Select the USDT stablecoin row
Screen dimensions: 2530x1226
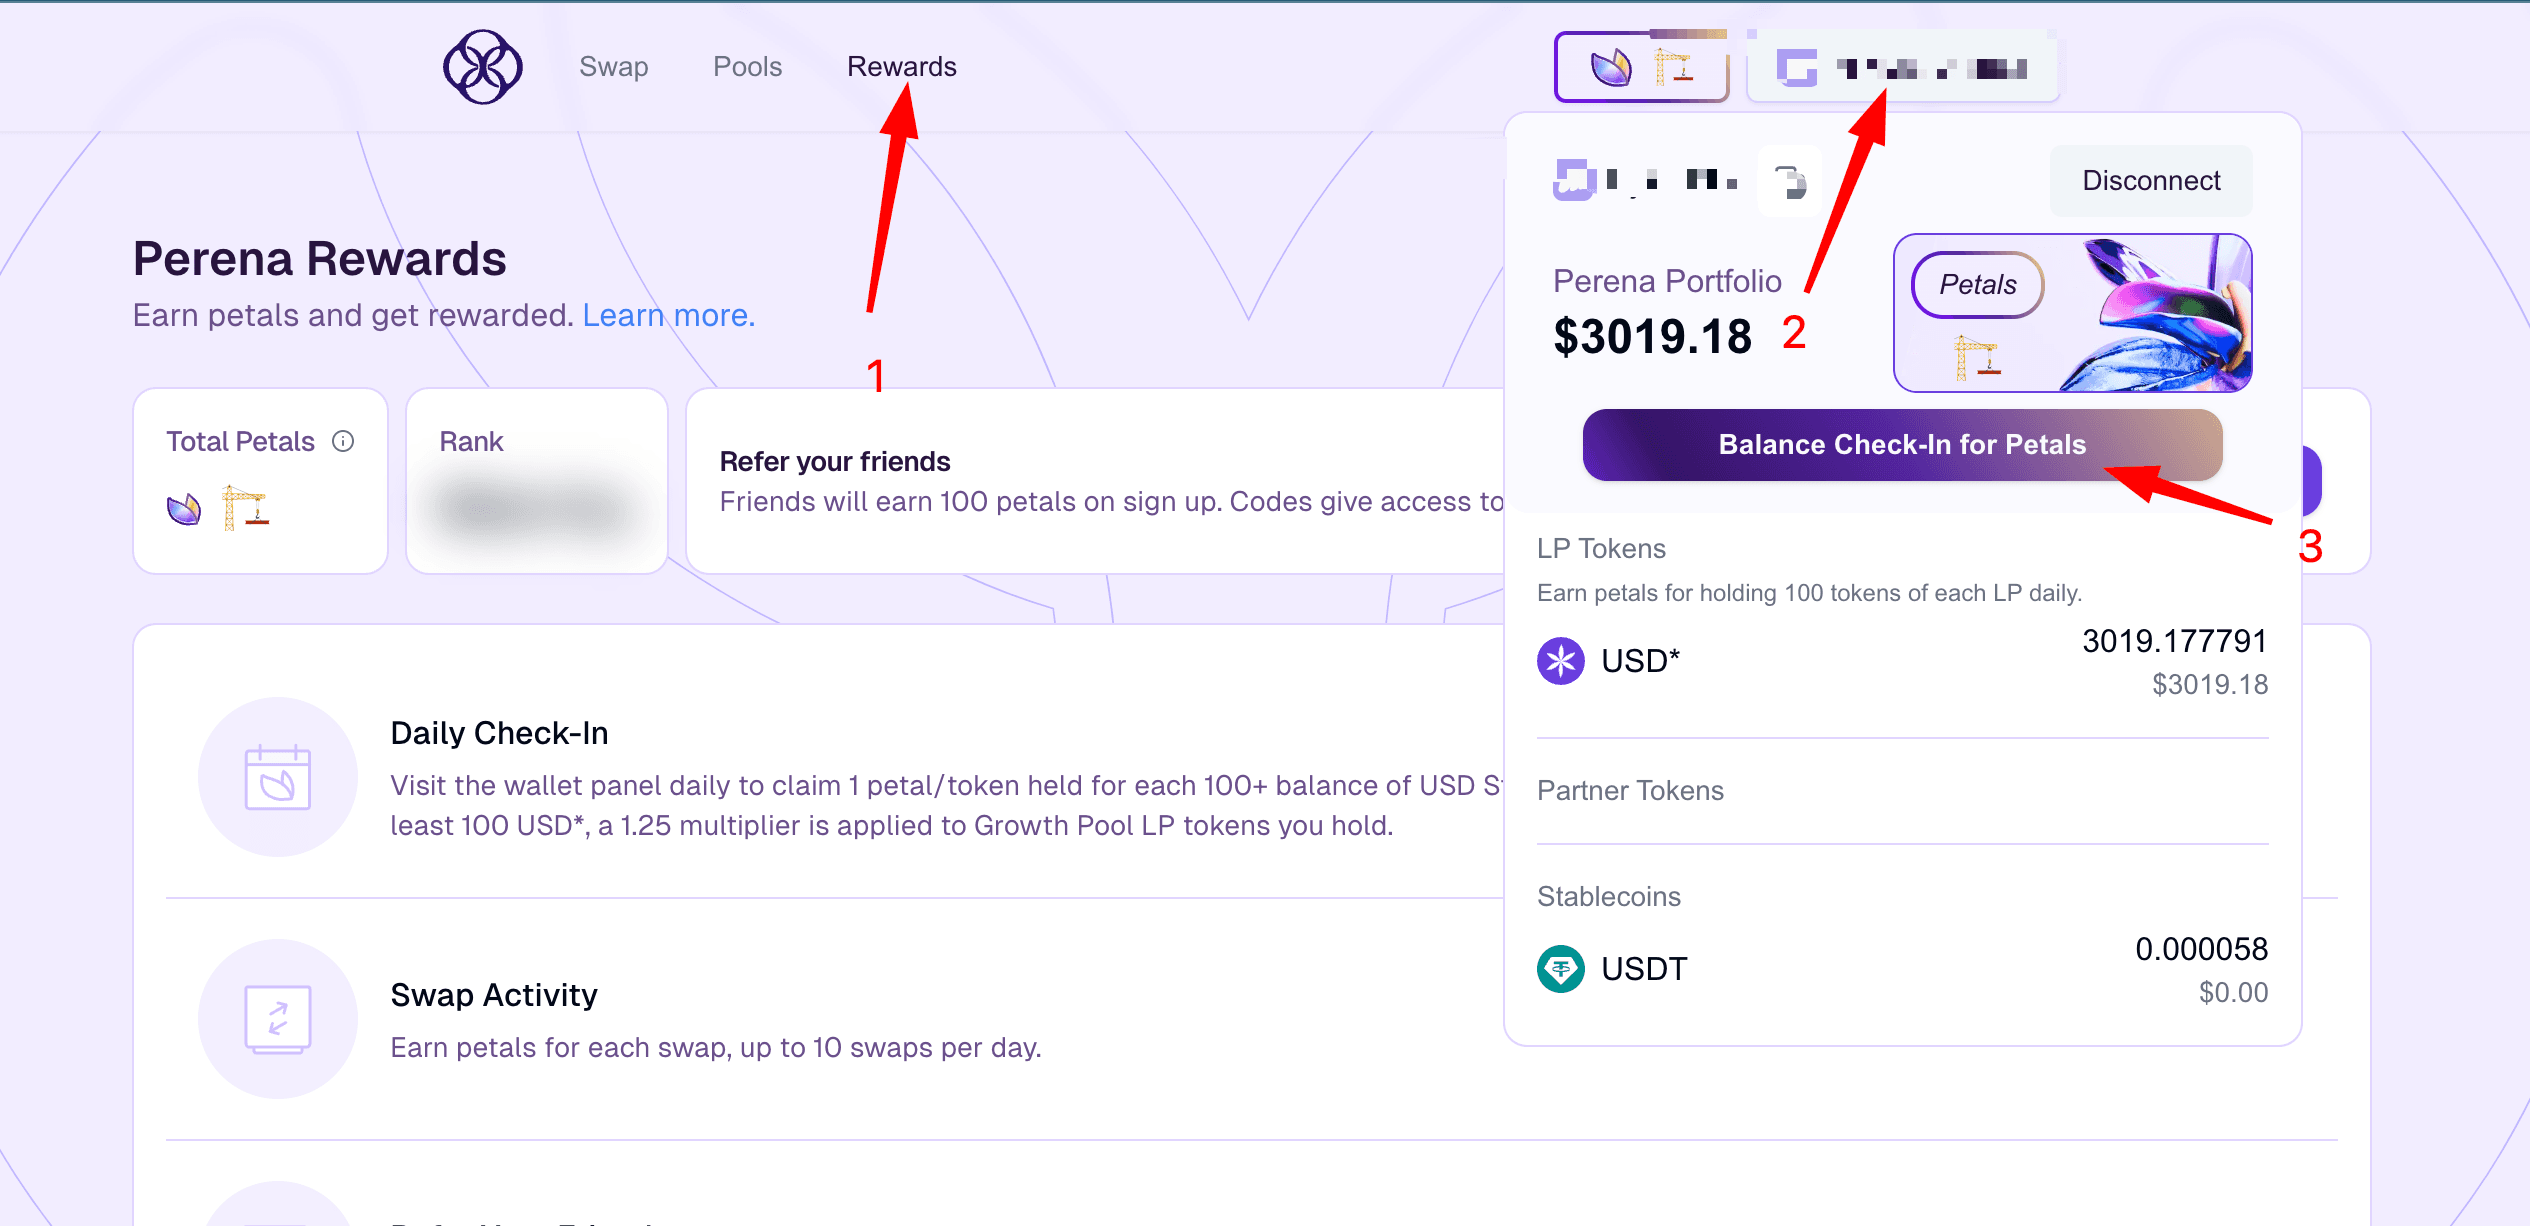pos(1902,969)
